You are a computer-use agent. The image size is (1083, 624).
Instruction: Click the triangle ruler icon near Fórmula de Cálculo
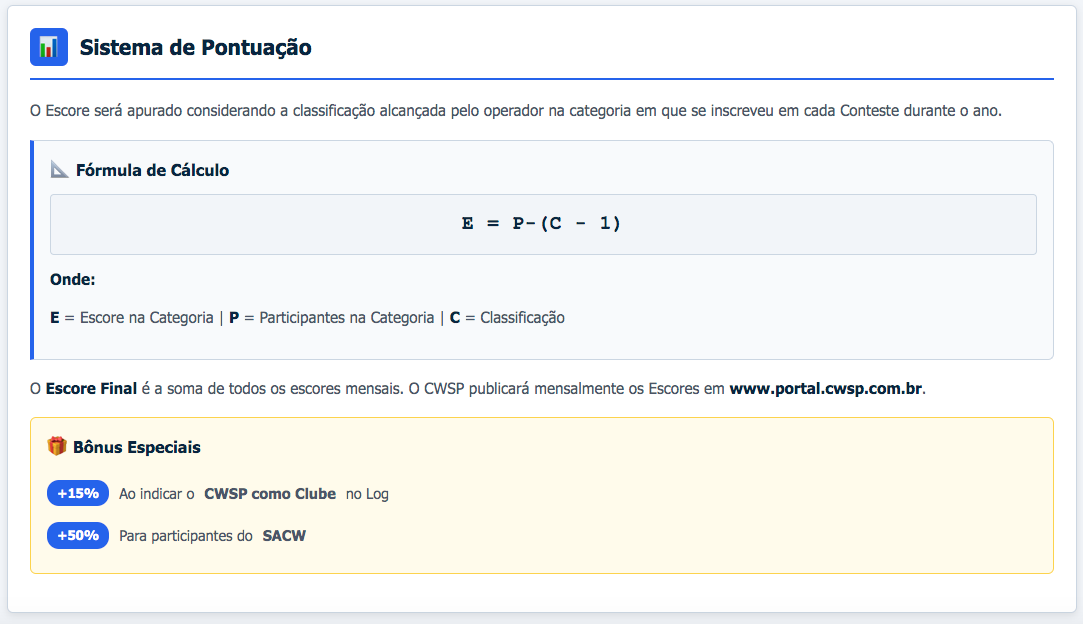click(x=59, y=170)
